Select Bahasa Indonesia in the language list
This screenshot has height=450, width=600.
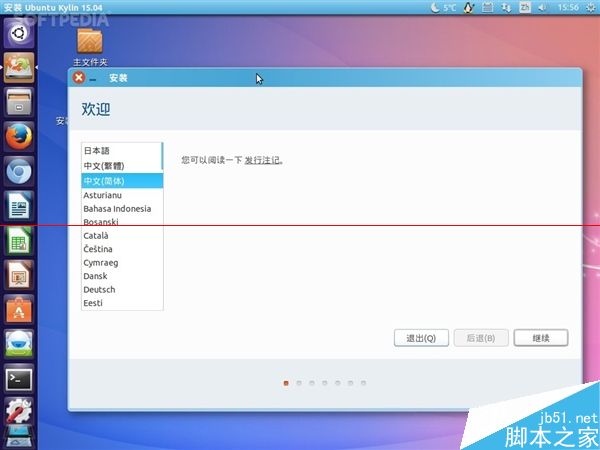[122, 209]
